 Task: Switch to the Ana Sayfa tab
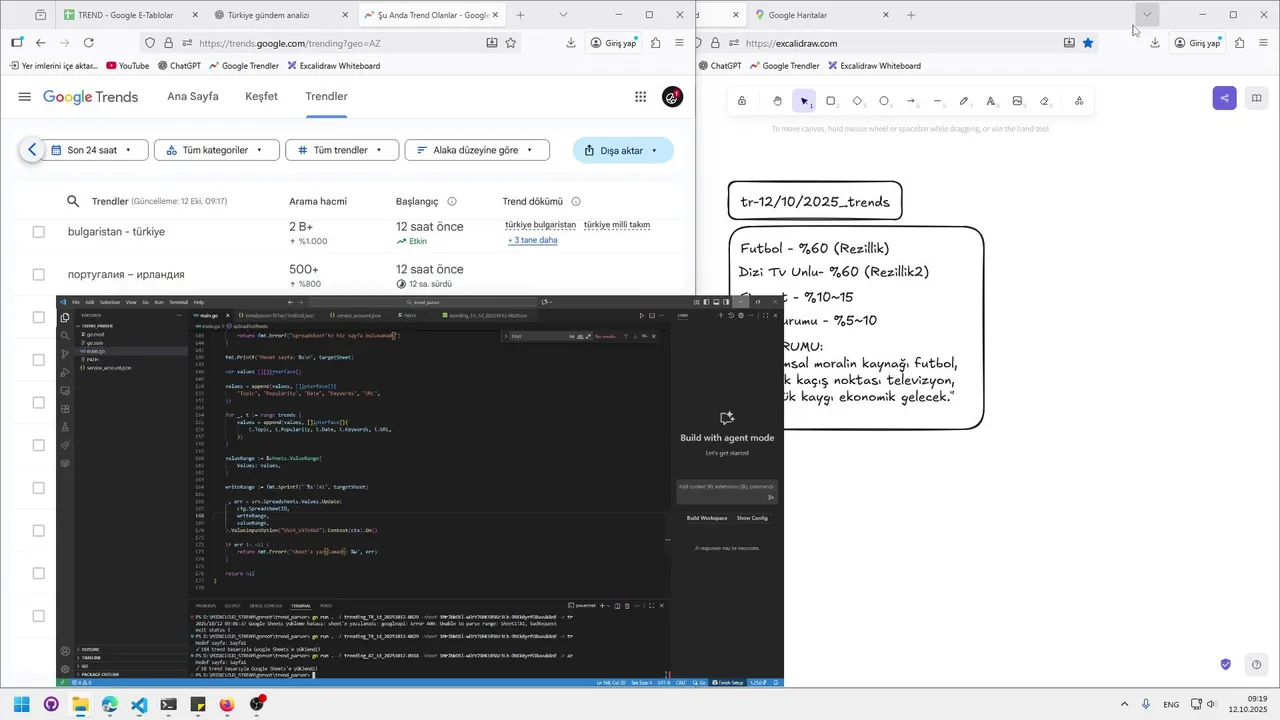193,97
